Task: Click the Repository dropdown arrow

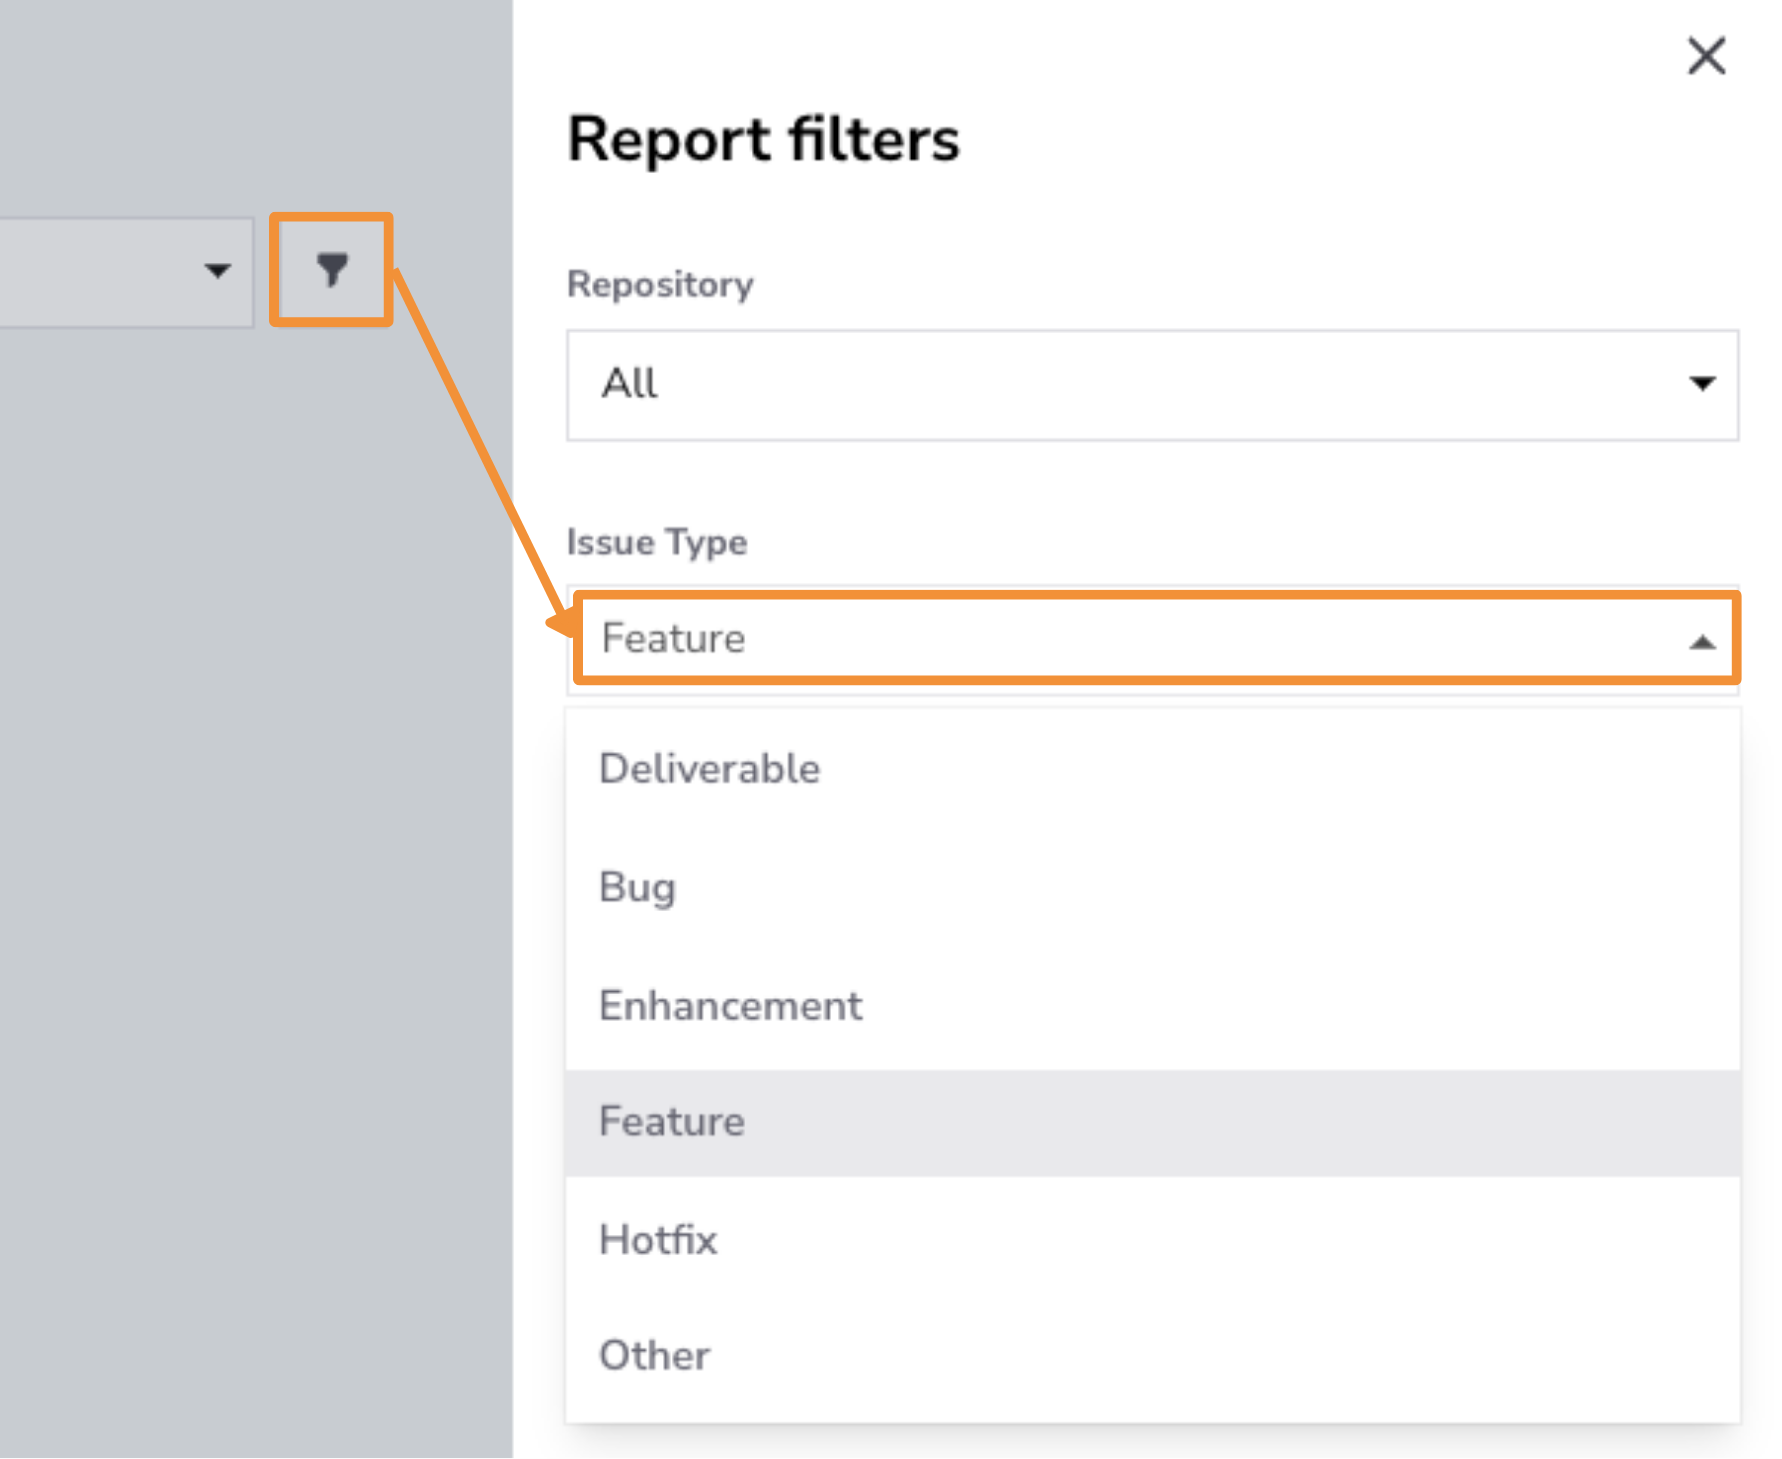Action: (x=1702, y=383)
